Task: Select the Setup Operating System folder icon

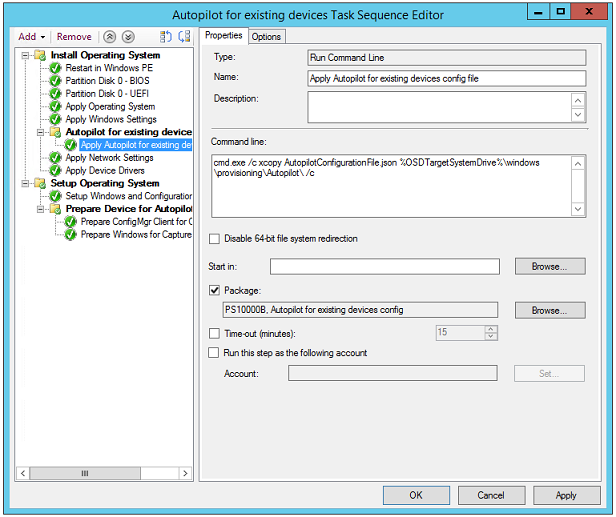Action: (40, 184)
